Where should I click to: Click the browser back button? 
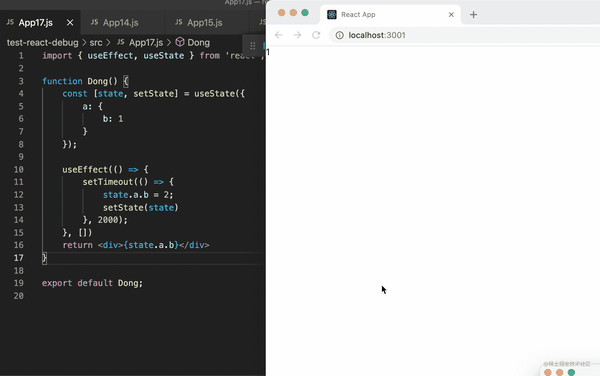click(279, 35)
